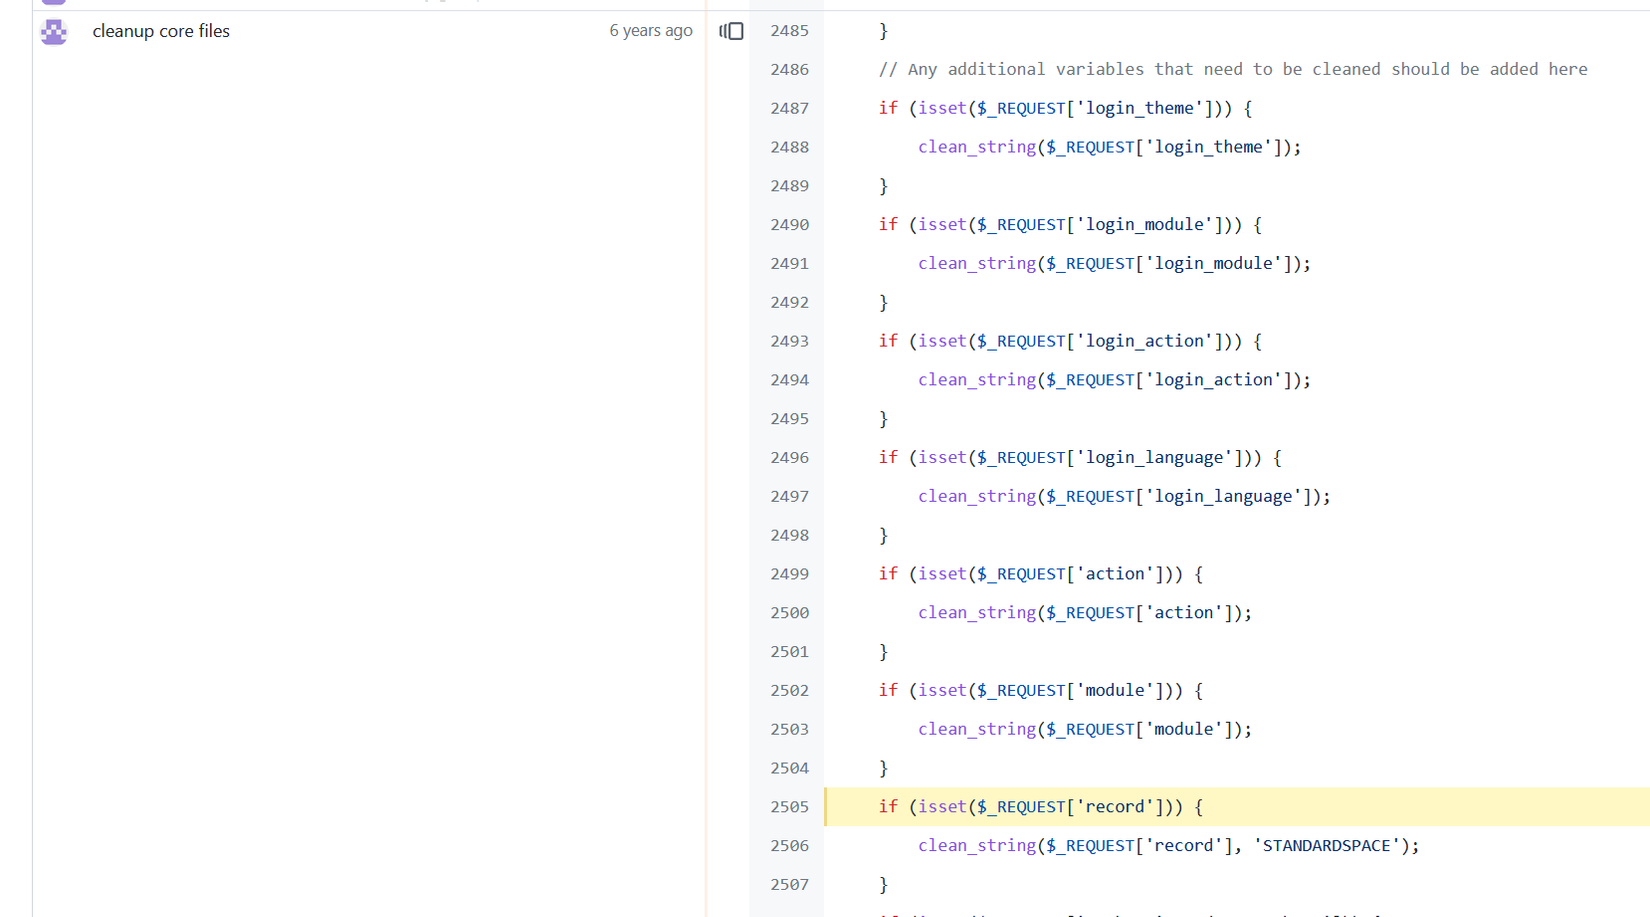Screen dimensions: 1650x917
Task: Click line number 2496
Action: click(x=789, y=458)
